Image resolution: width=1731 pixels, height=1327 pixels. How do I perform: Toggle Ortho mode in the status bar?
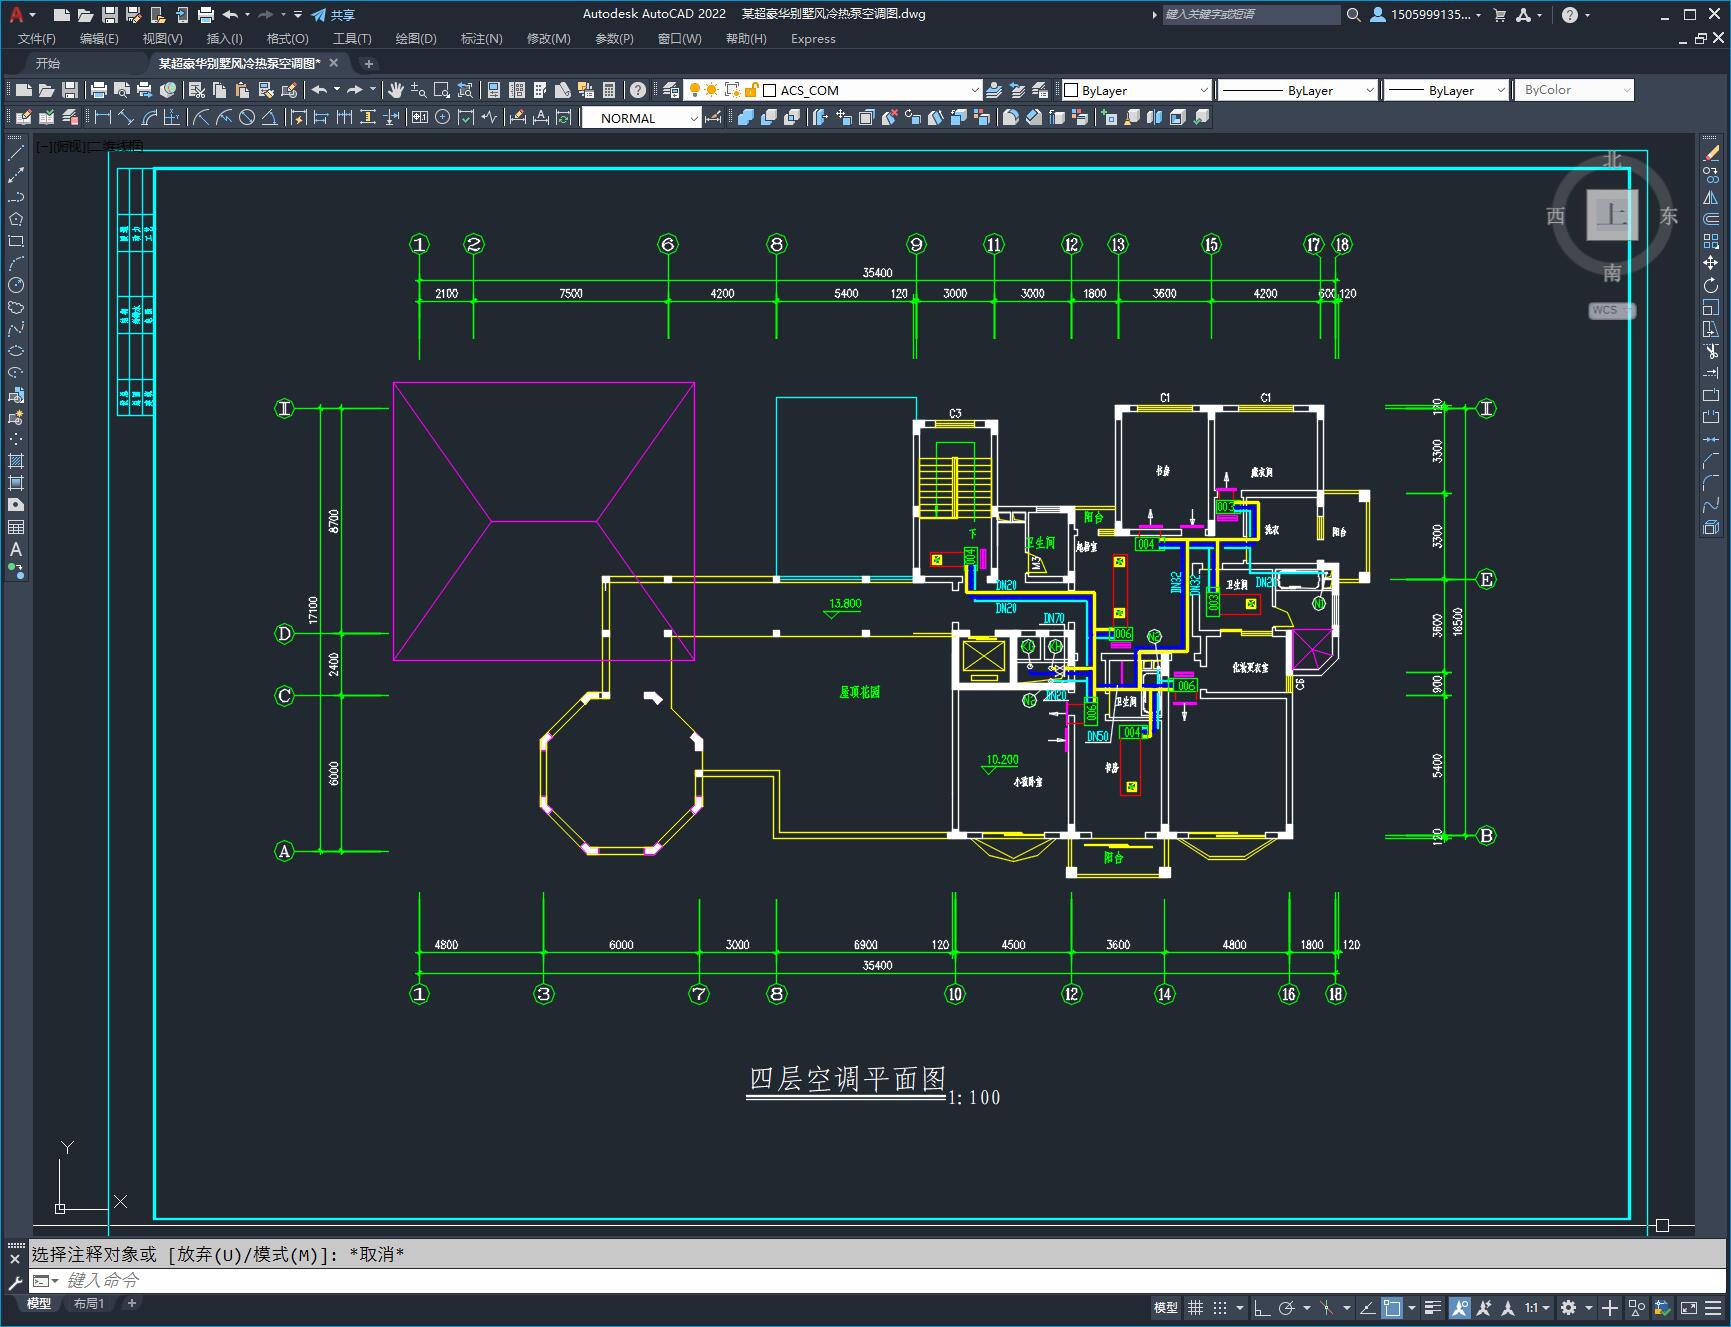tap(1262, 1307)
